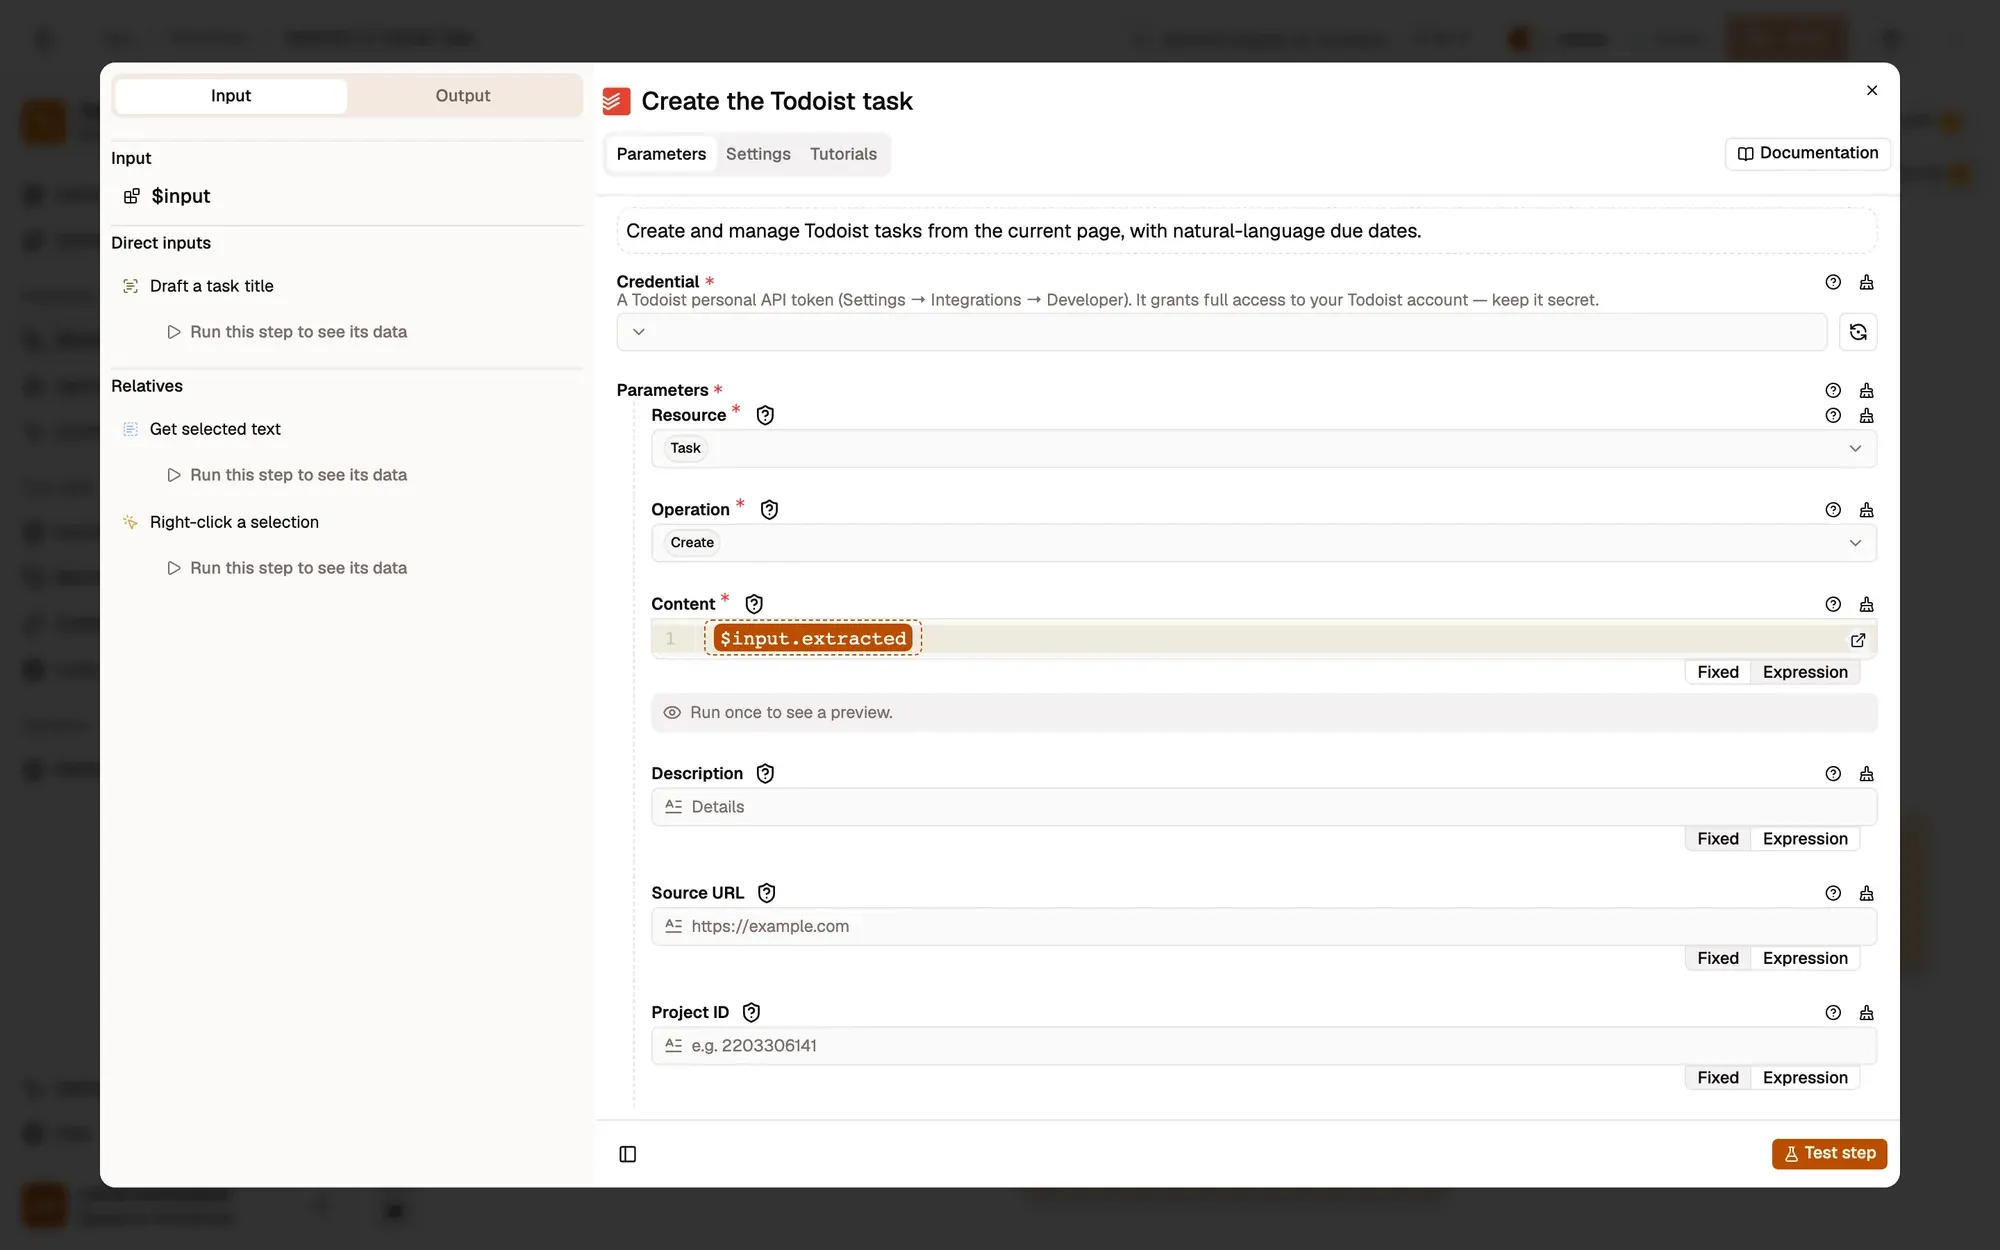Screen dimensions: 2000x1250
Task: Open the Credential dropdown
Action: pyautogui.click(x=1221, y=332)
